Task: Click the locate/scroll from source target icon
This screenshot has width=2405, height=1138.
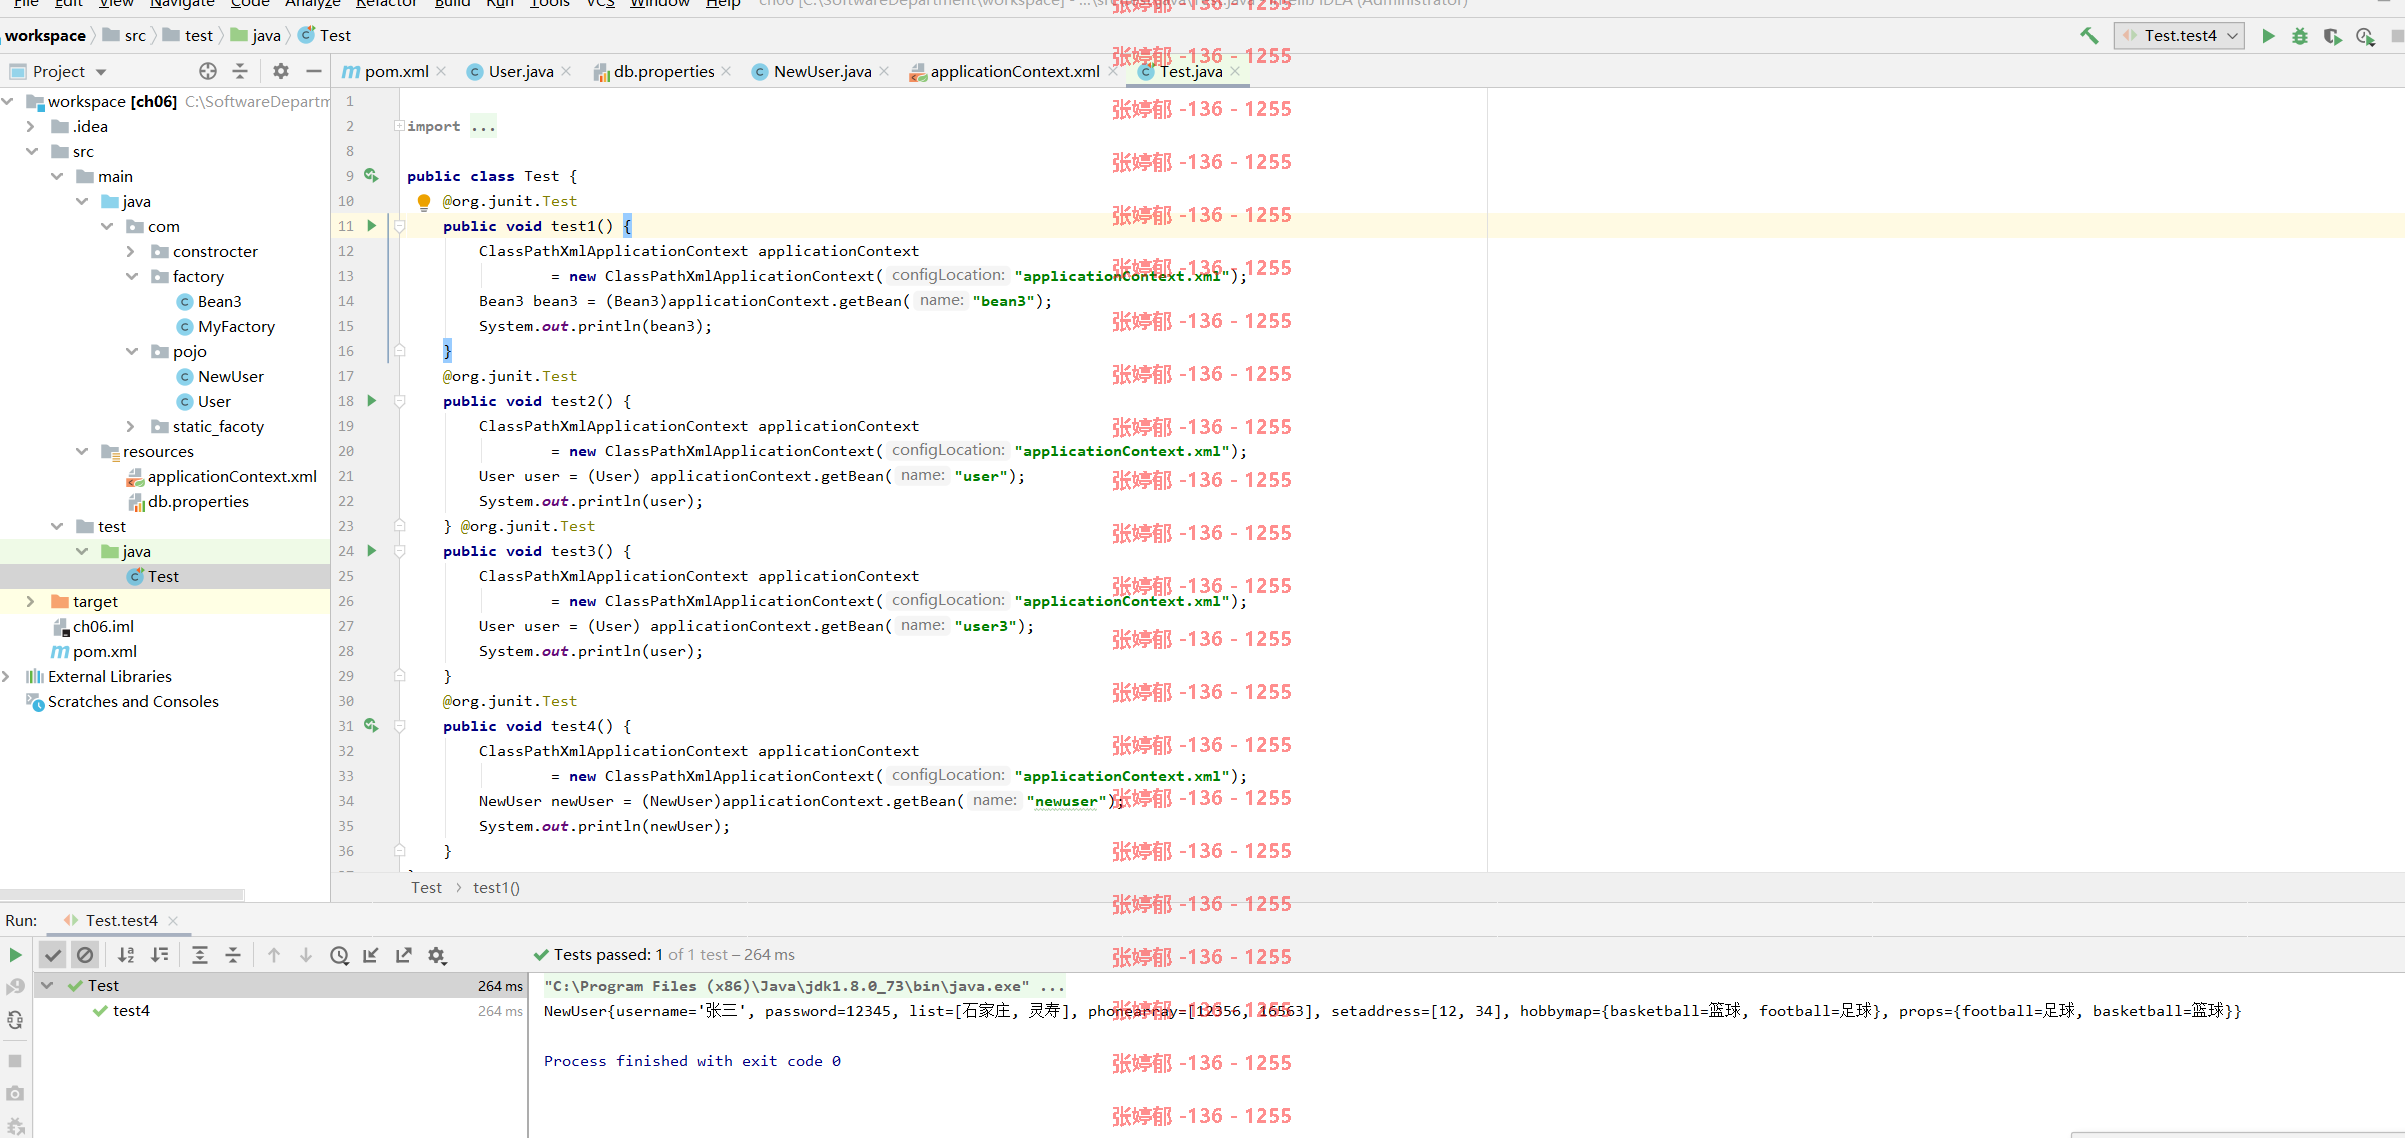Action: coord(208,71)
